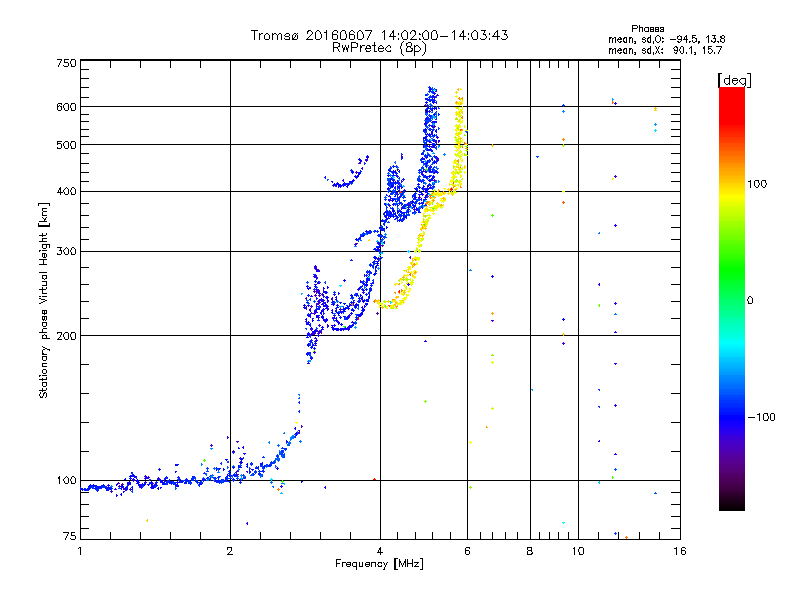The width and height of the screenshot is (800, 600).
Task: Click the small blue arc trace above 400 km
Action: pos(347,173)
